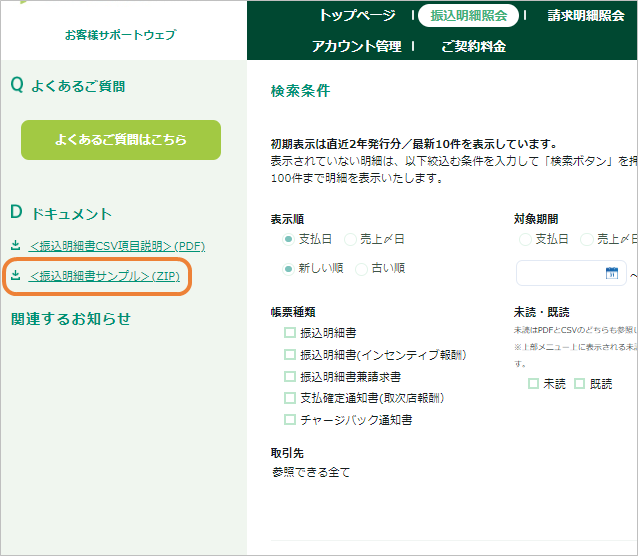Screen dimensions: 638x556
Task: Click the Q icon of よくあるご質問
Action: (x=17, y=85)
